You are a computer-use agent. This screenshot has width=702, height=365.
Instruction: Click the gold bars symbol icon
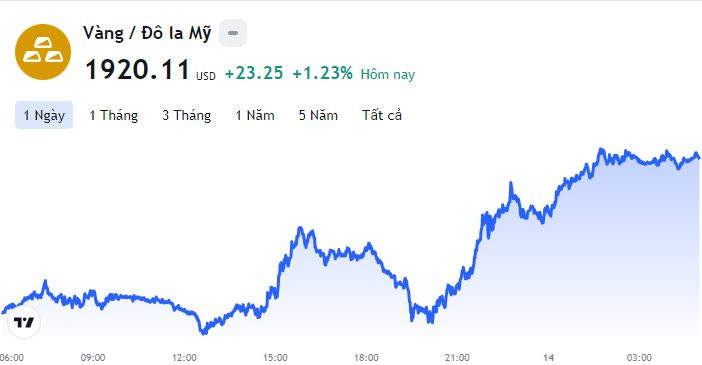coord(43,52)
